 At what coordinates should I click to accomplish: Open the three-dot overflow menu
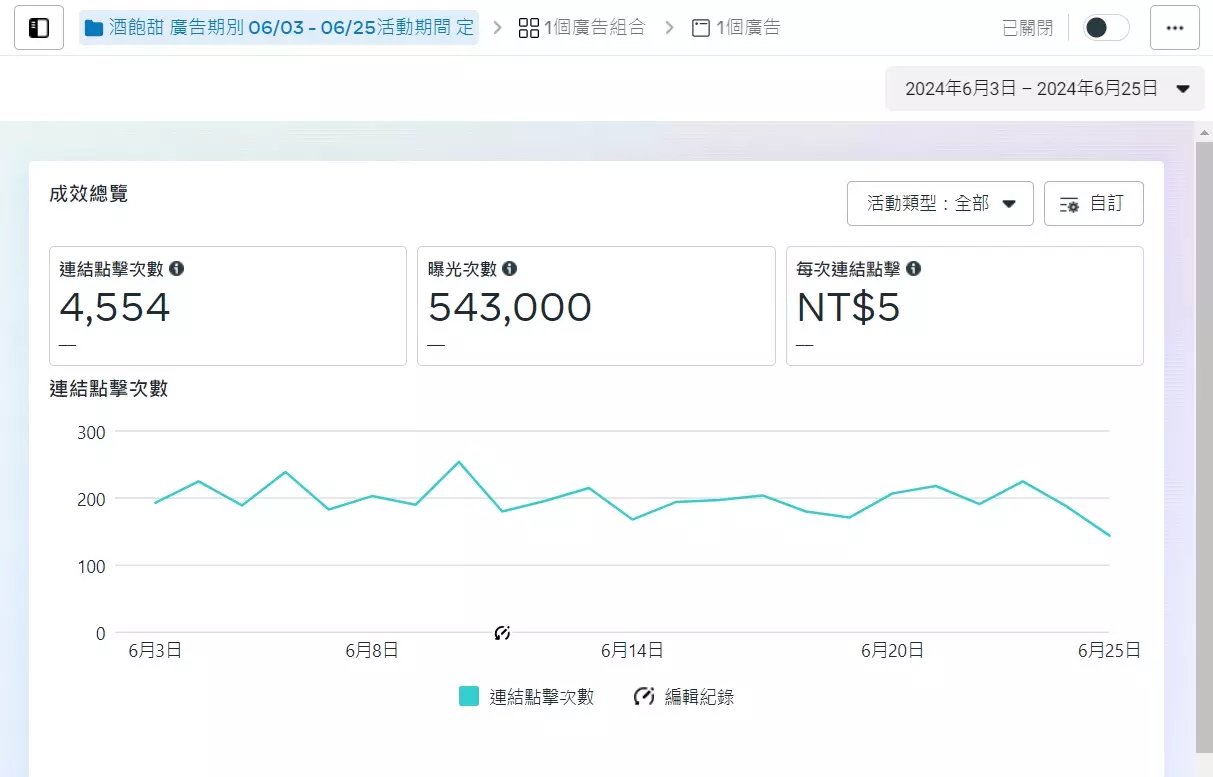(1174, 27)
